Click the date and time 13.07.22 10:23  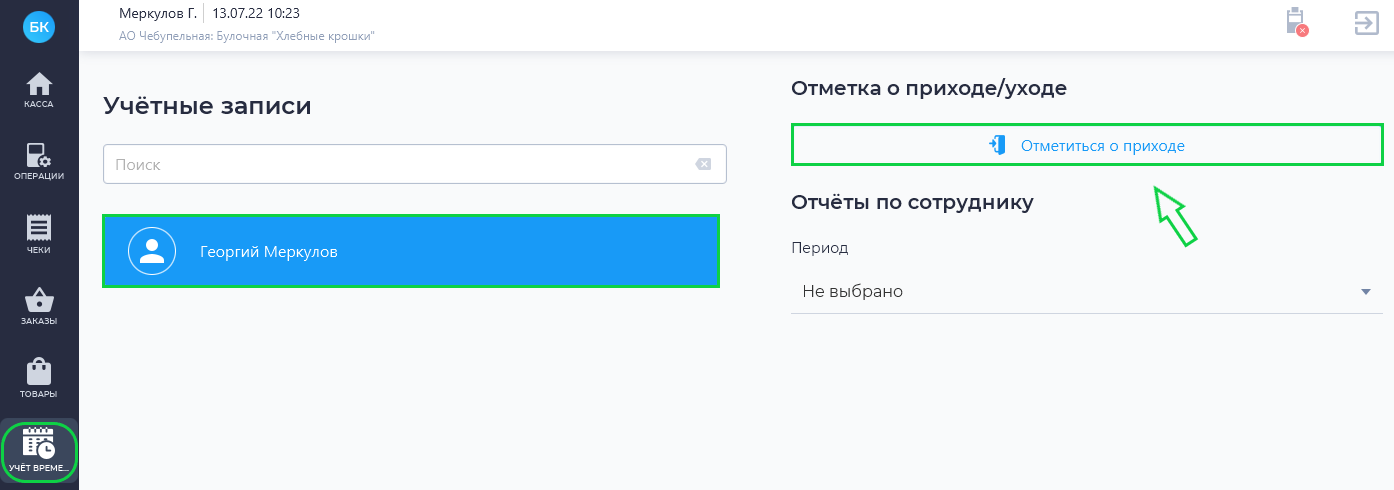pyautogui.click(x=256, y=14)
